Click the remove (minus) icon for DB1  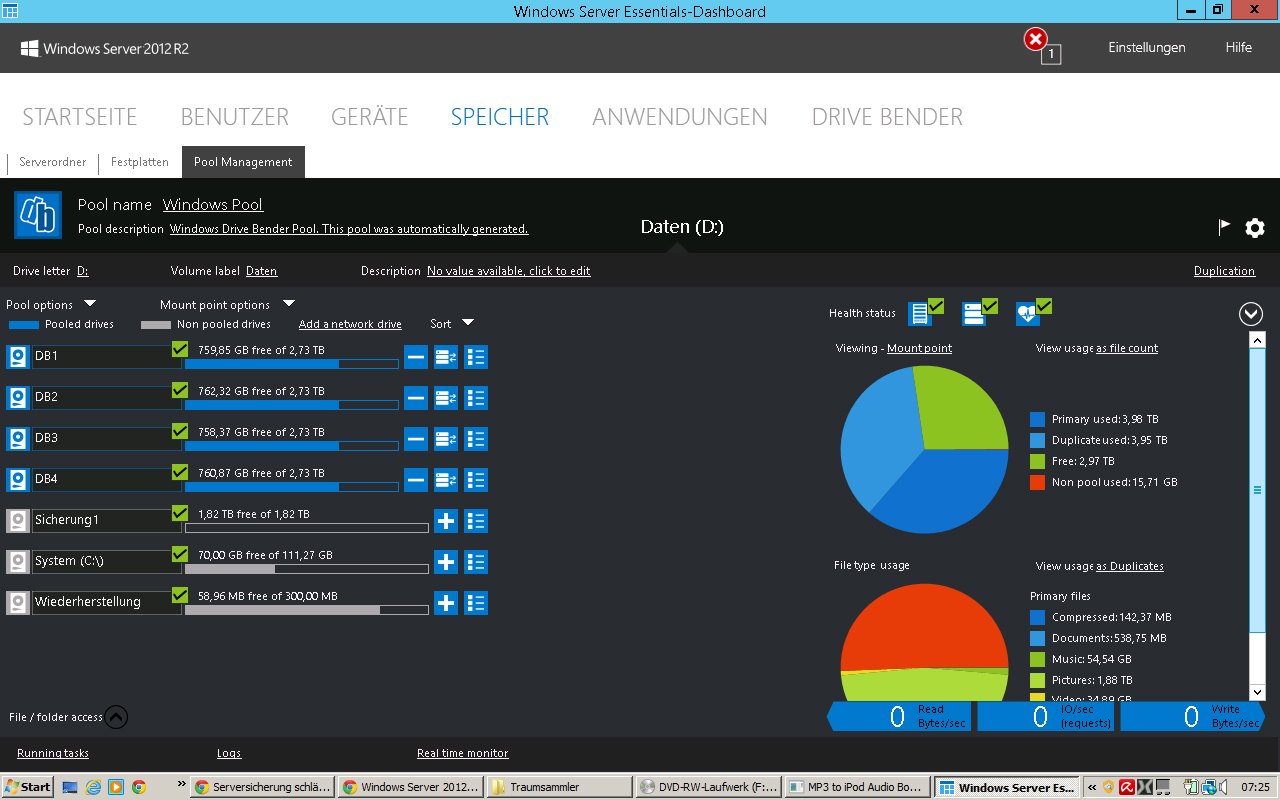coord(416,357)
